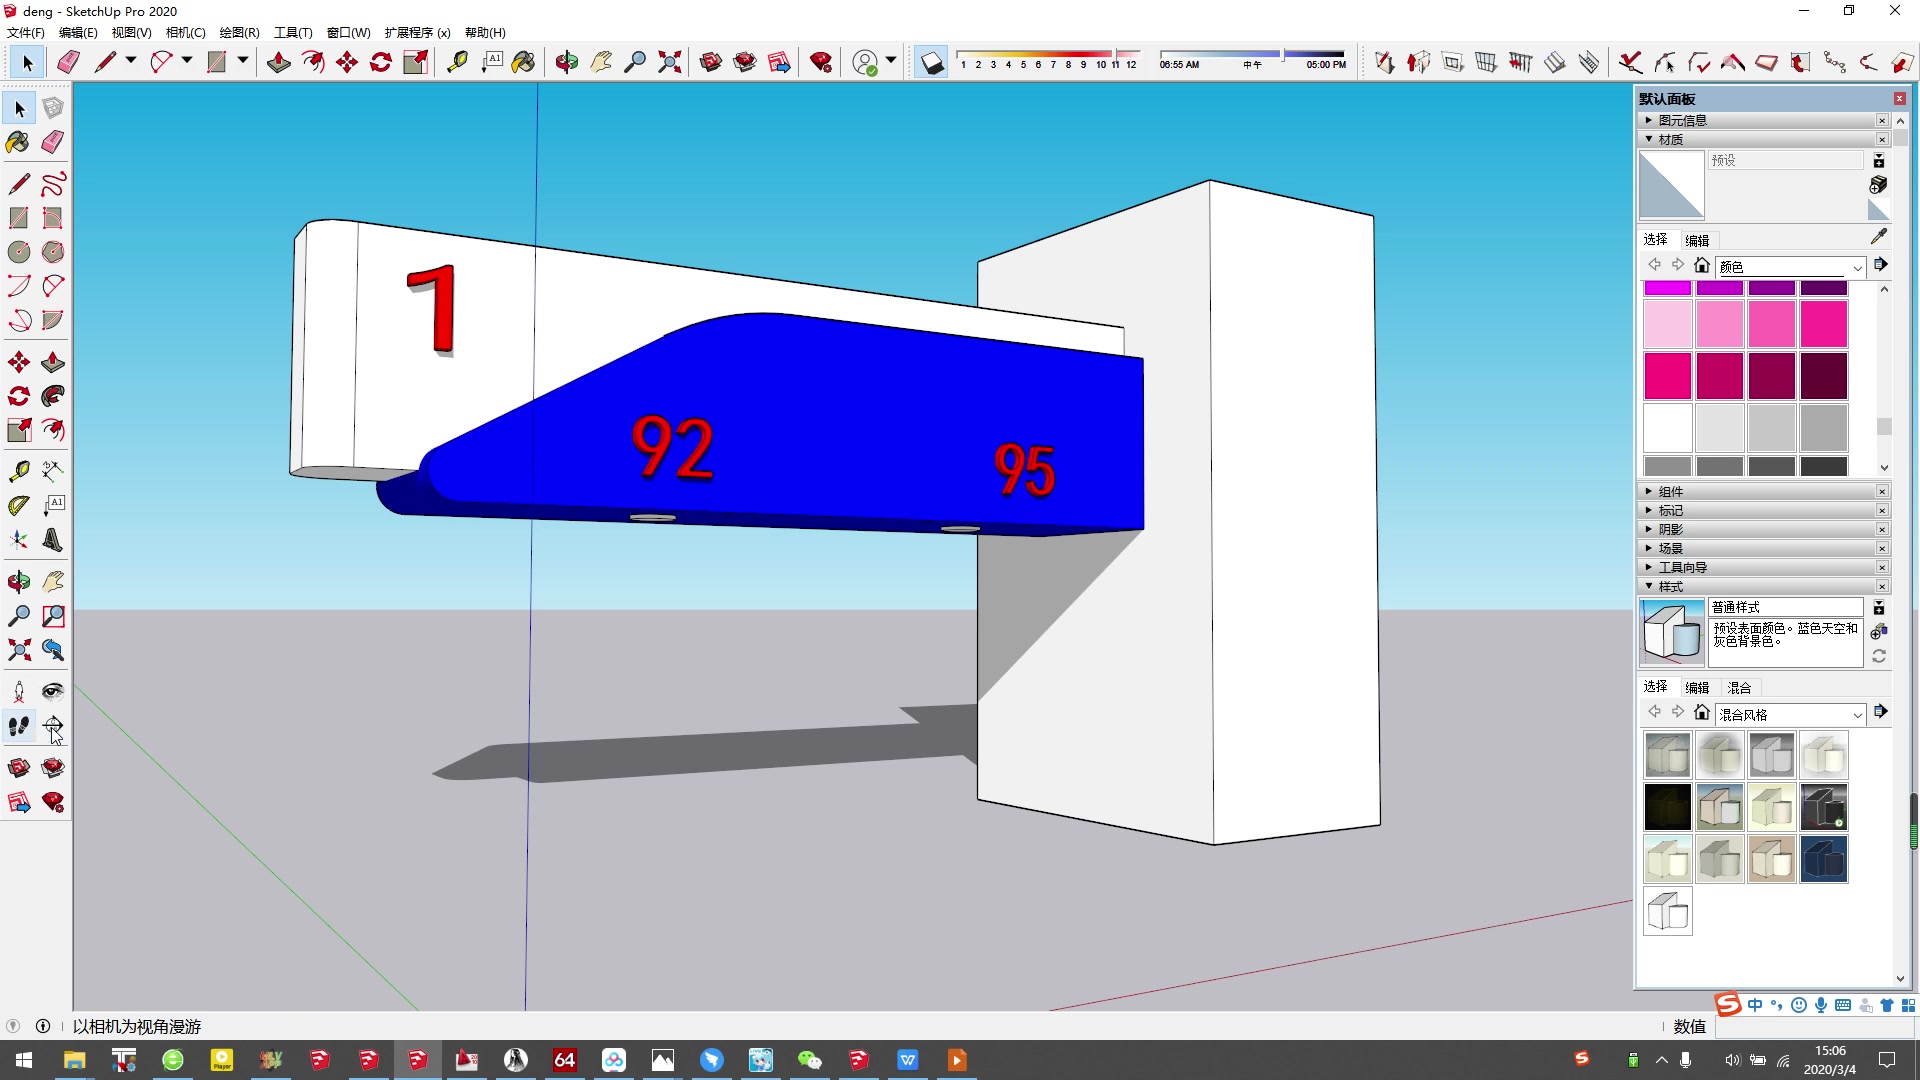The width and height of the screenshot is (1920, 1080).
Task: Select the Push/Pull tool in top toolbar
Action: click(x=278, y=62)
